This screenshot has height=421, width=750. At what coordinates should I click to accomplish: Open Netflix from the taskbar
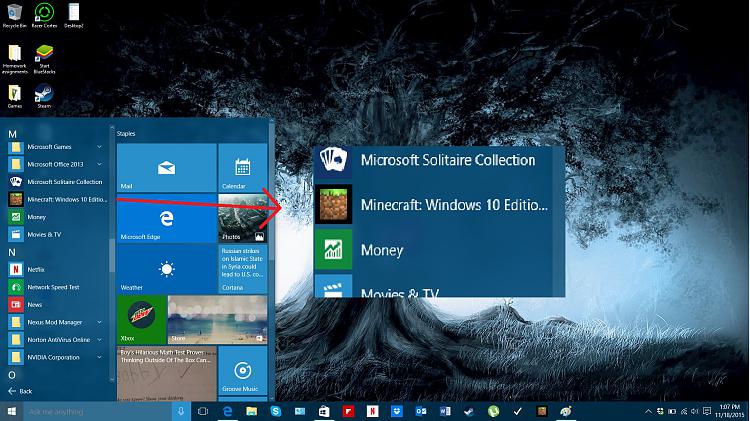click(x=373, y=411)
